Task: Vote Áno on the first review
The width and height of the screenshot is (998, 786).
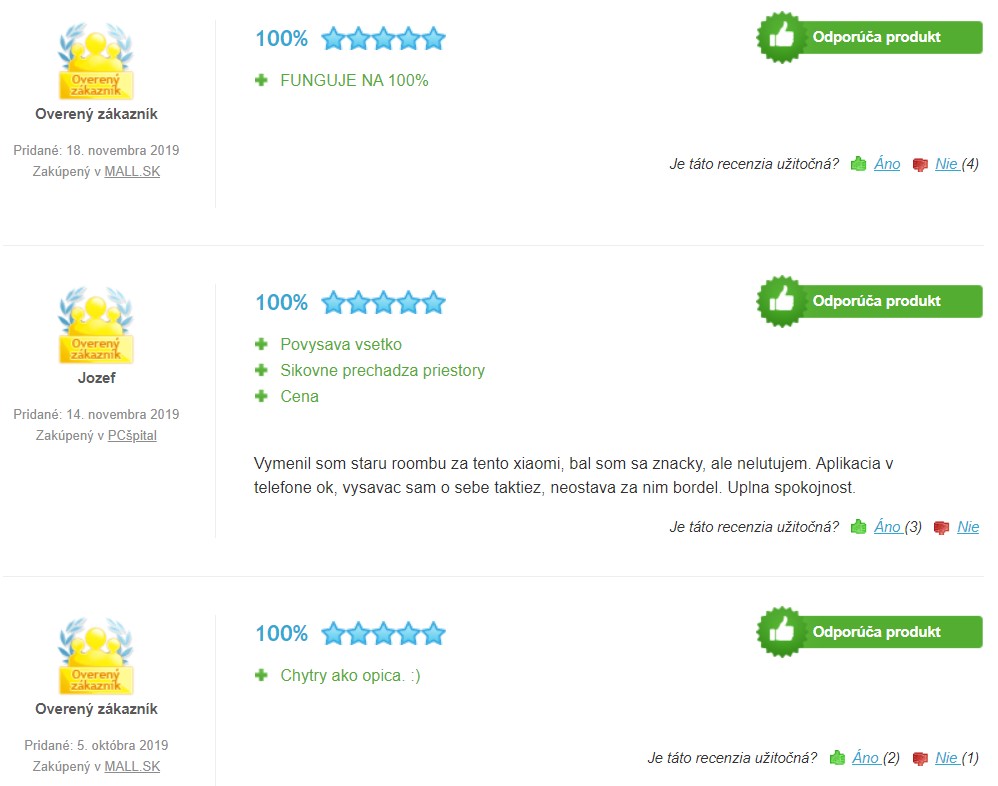Action: click(x=887, y=164)
